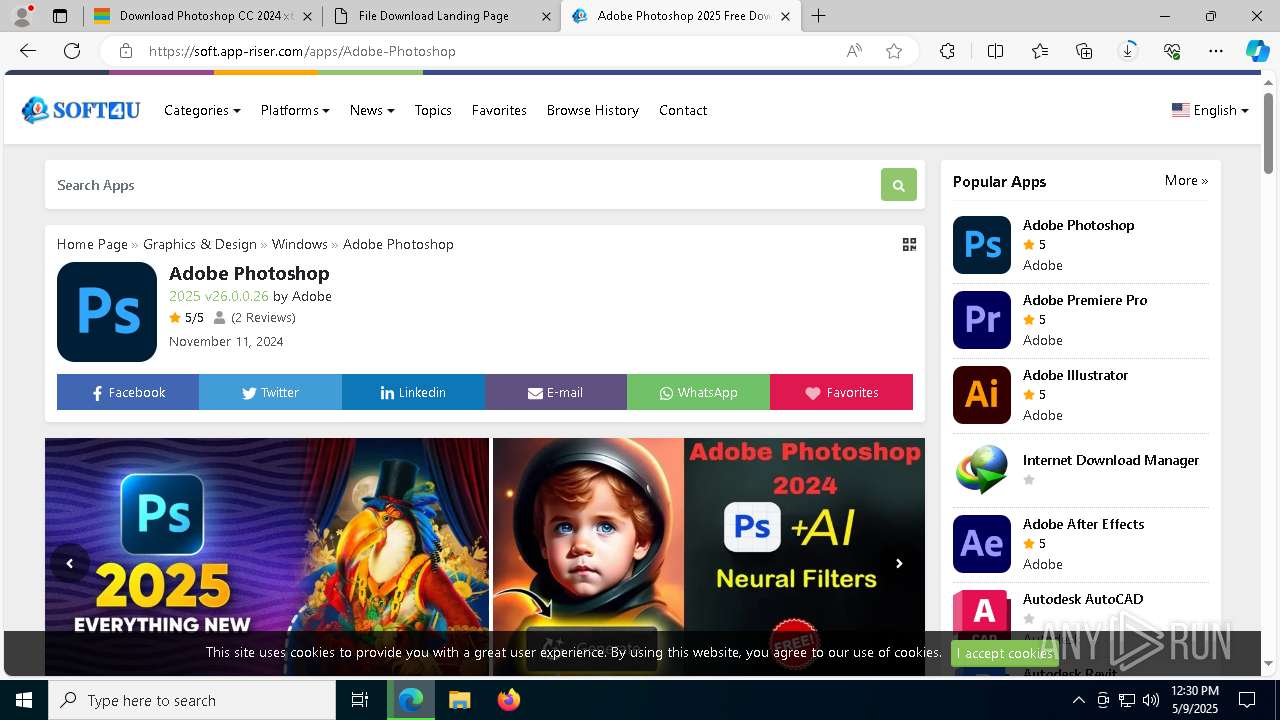Open Windows Start menu

24,700
